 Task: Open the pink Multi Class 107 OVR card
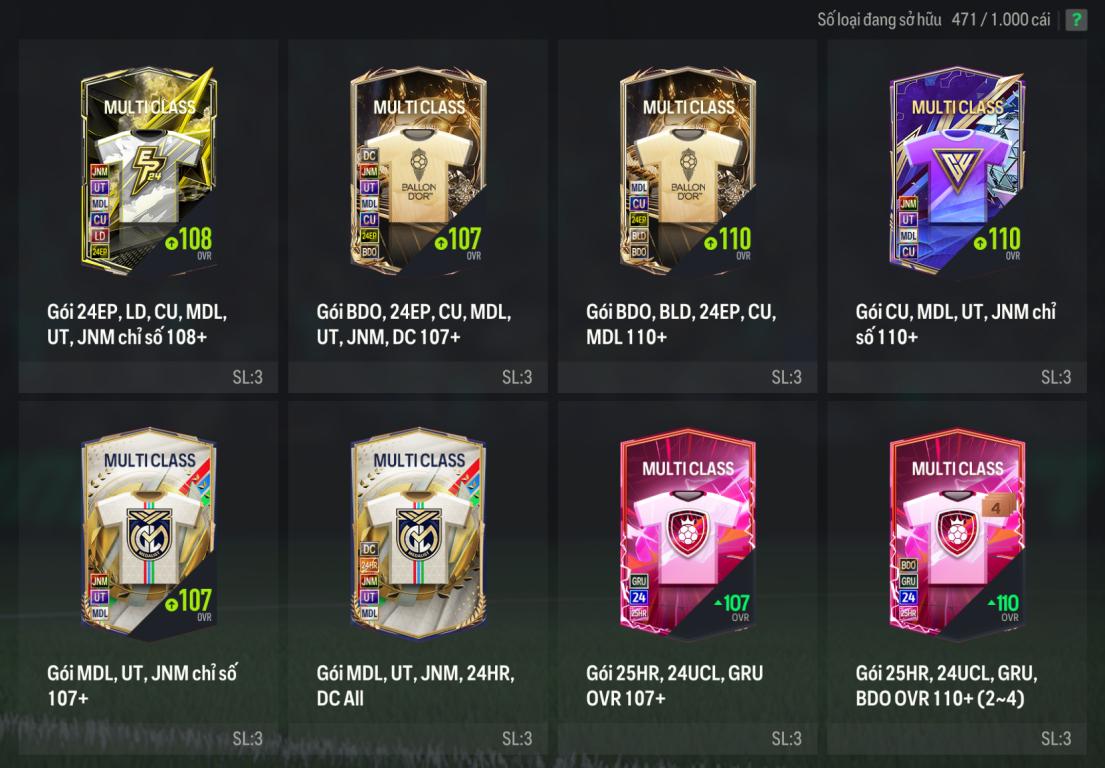click(x=688, y=532)
